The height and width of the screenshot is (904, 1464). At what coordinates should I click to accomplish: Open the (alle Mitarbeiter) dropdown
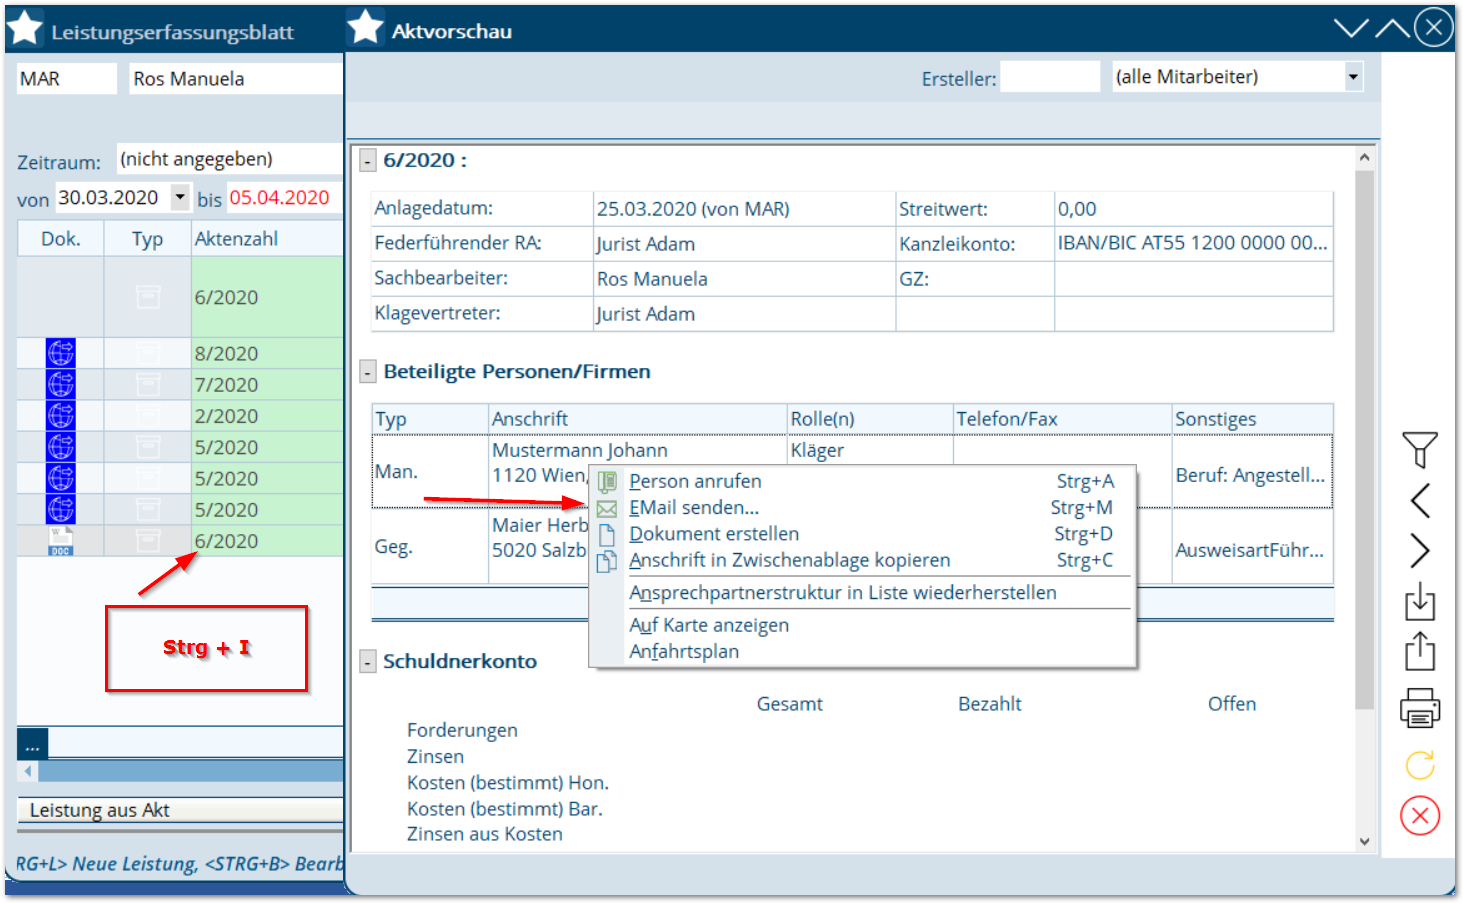click(x=1353, y=77)
